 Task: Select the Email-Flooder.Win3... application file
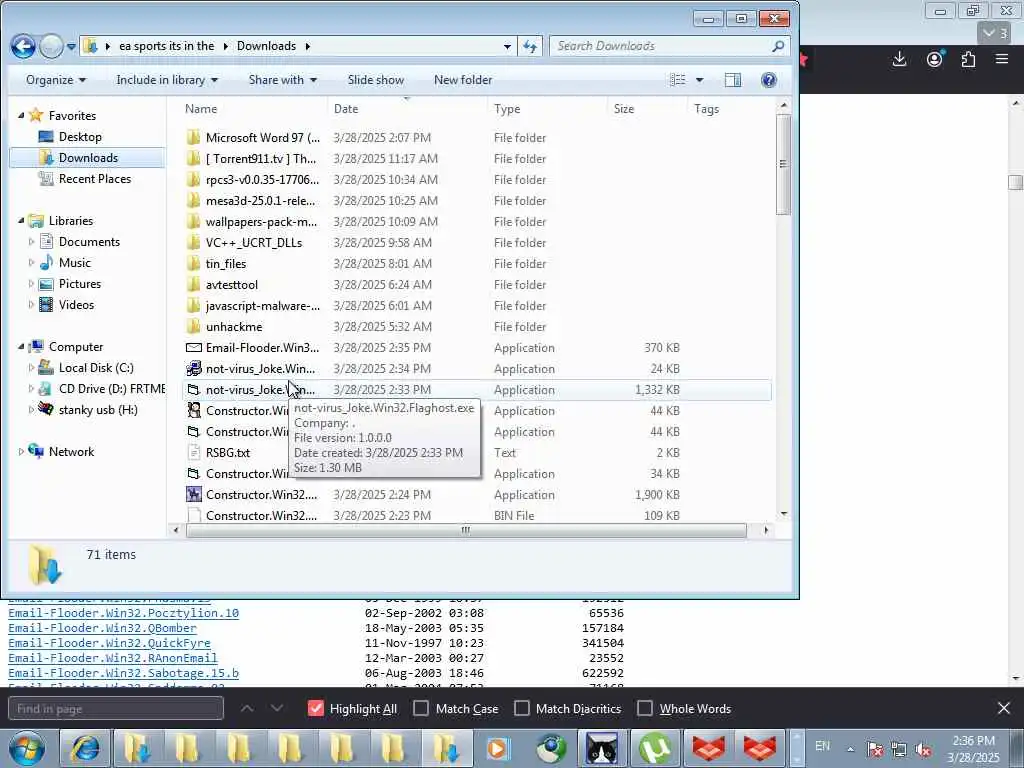477,347
